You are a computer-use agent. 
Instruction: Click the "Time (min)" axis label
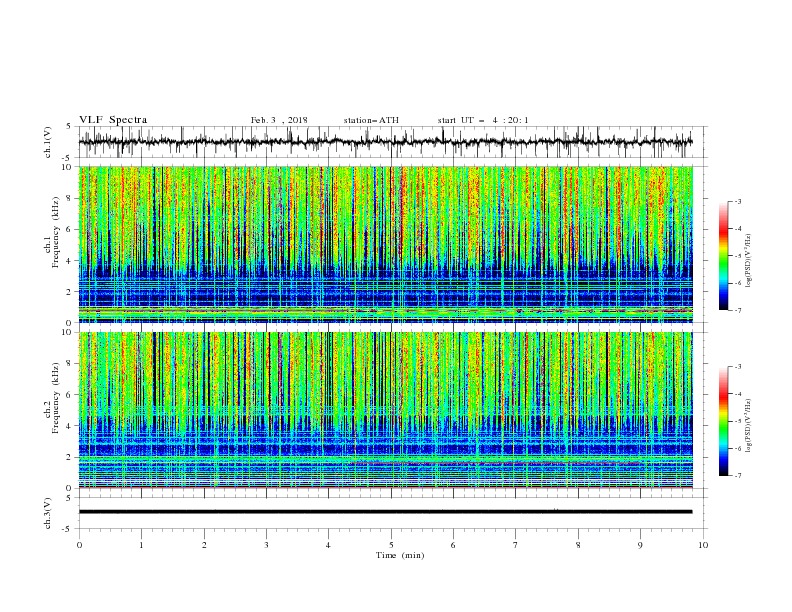coord(400,555)
